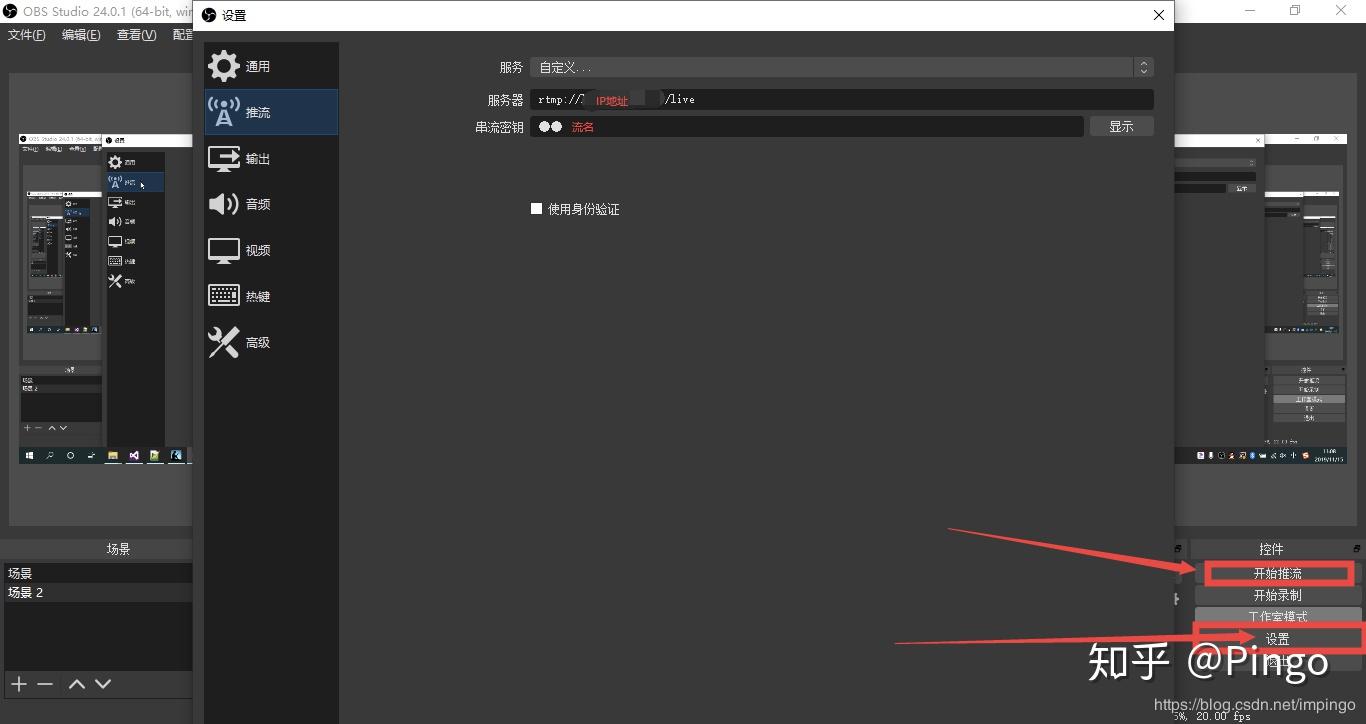Open the 文件 (File) menu

click(27, 34)
